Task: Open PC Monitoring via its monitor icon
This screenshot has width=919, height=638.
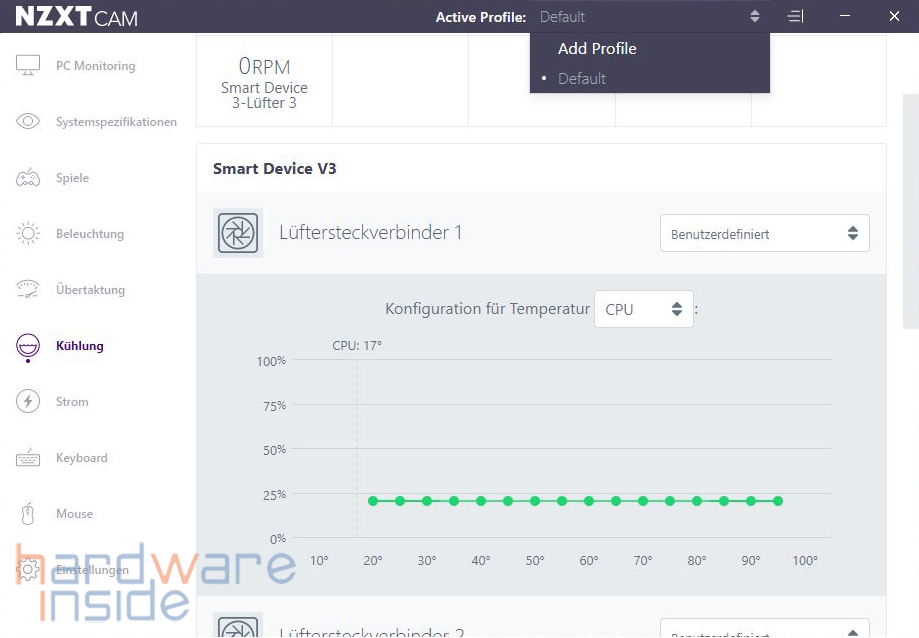Action: click(28, 65)
